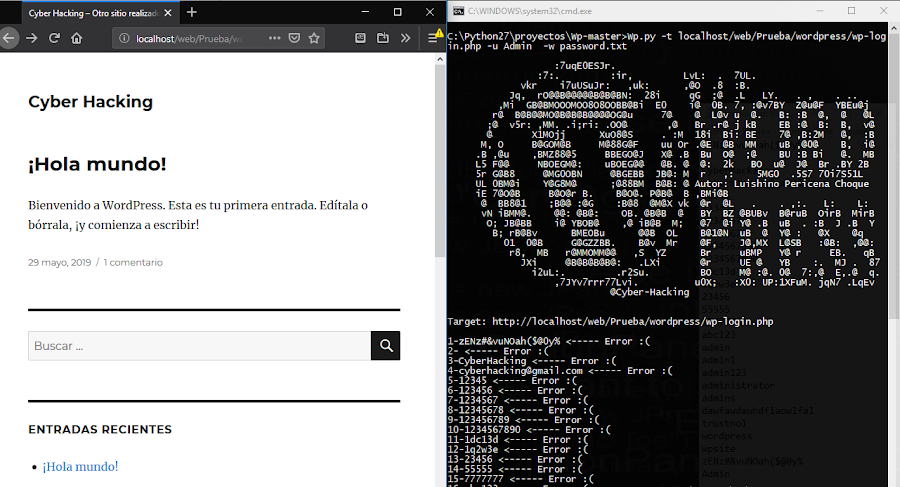Go back in Firefox browser
900x487 pixels.
pos(8,38)
